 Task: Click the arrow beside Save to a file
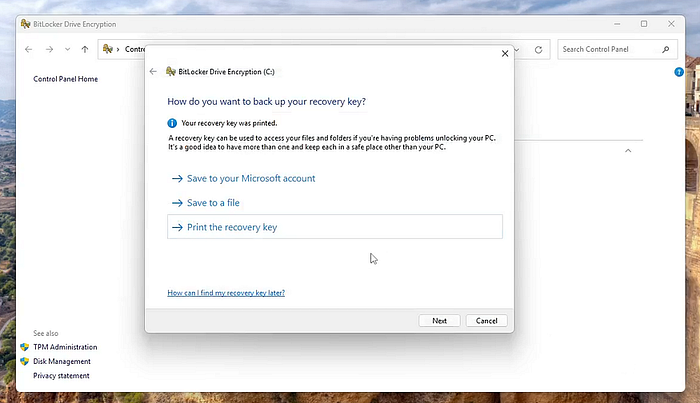pos(177,203)
